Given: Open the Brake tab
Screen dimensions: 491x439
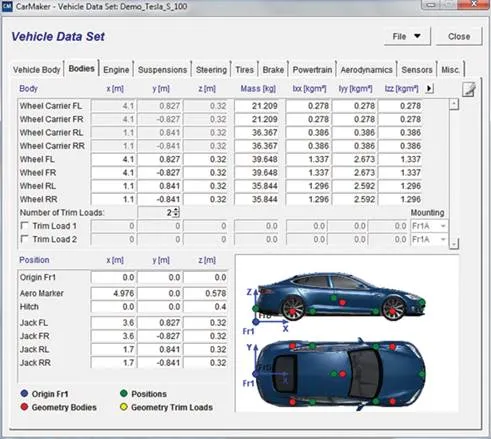Looking at the screenshot, I should pos(273,70).
